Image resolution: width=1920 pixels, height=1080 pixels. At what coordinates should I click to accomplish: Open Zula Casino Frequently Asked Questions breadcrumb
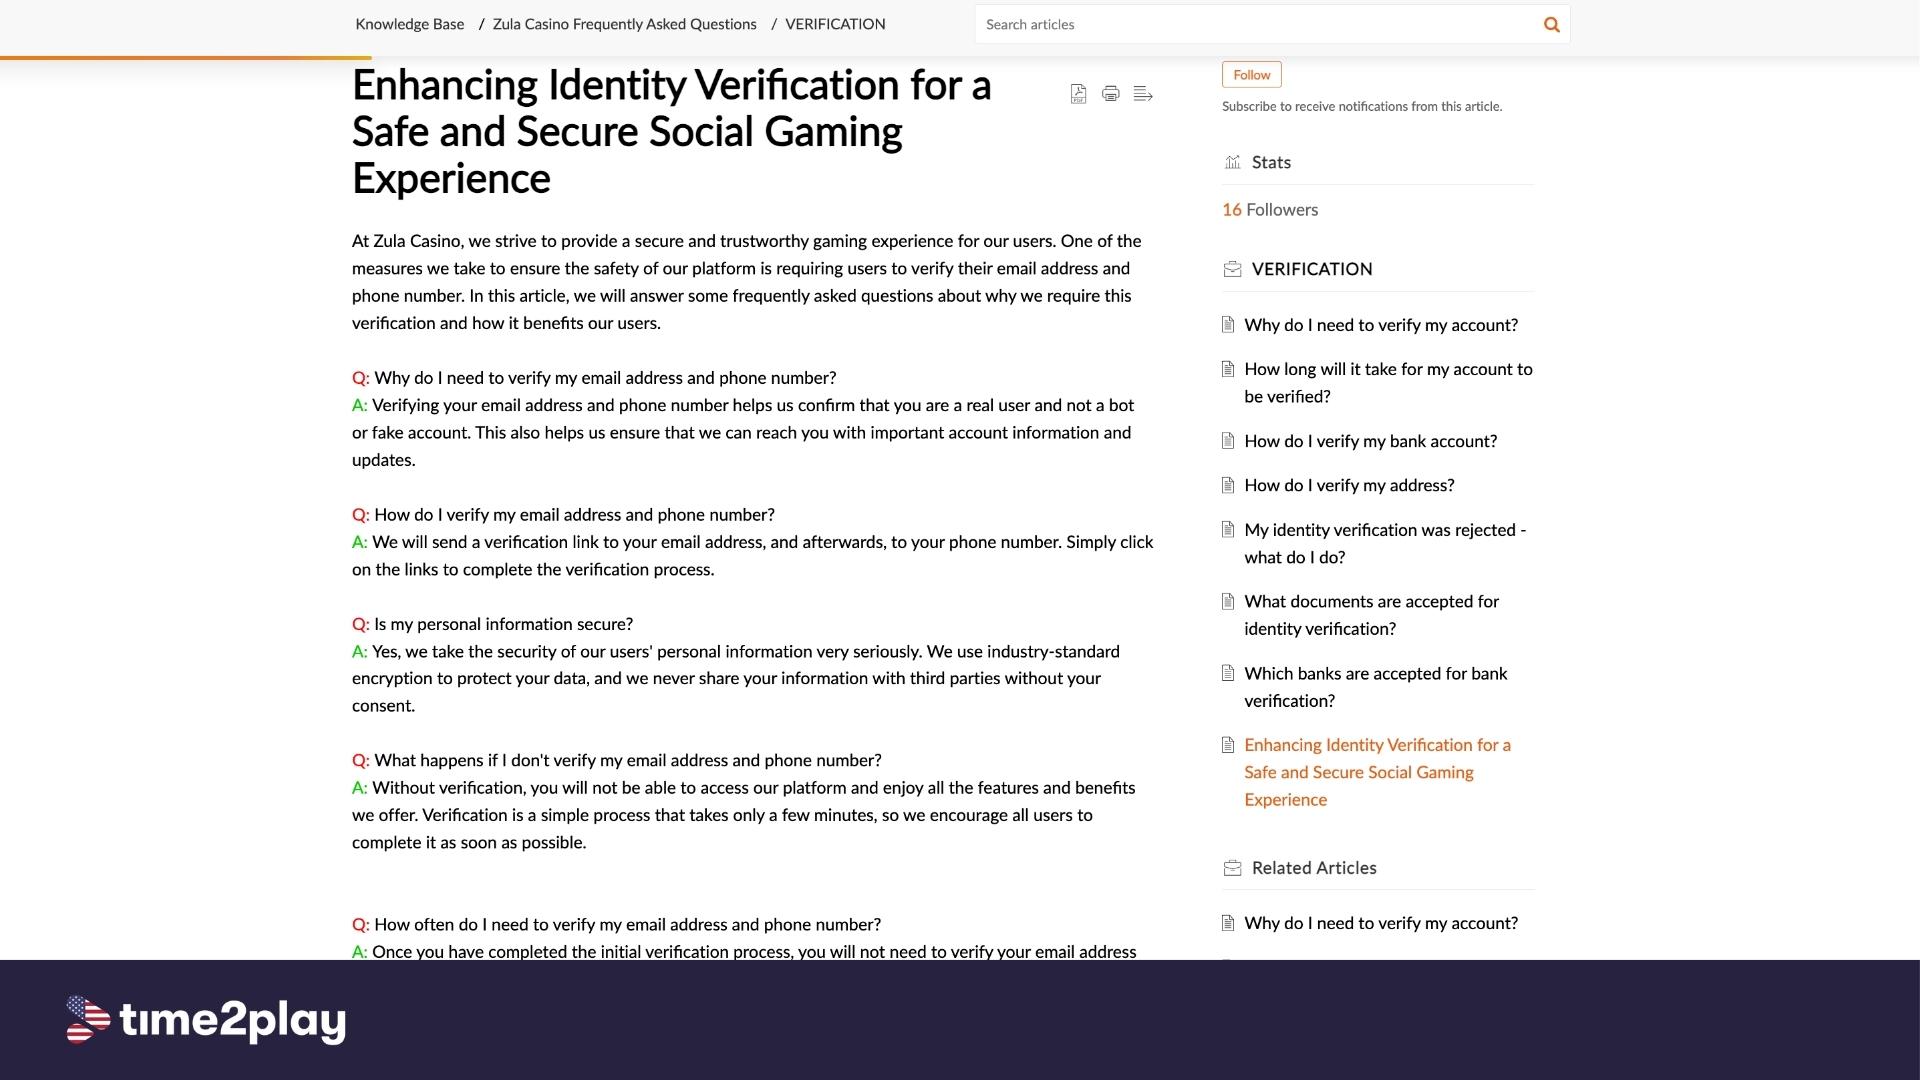coord(624,24)
